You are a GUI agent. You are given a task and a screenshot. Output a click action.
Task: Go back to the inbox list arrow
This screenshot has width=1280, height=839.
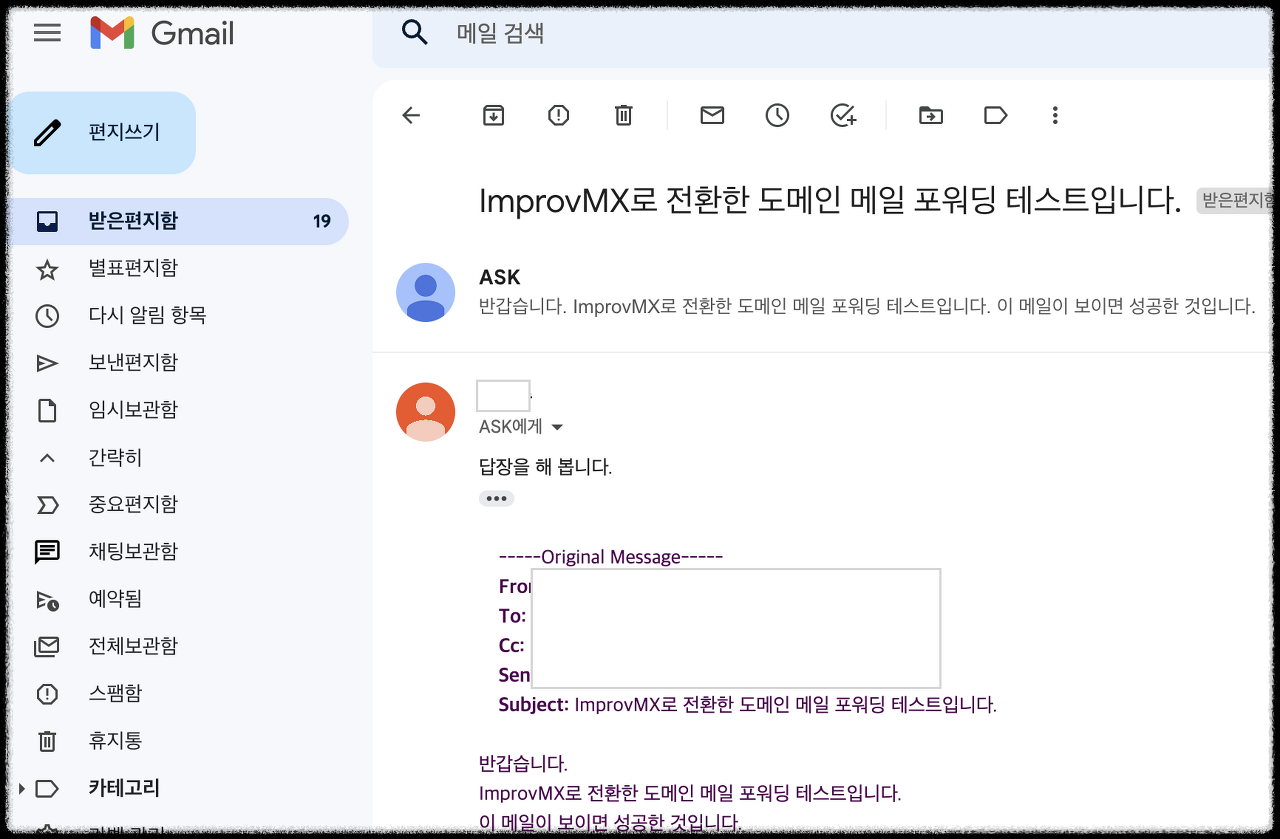pos(411,115)
